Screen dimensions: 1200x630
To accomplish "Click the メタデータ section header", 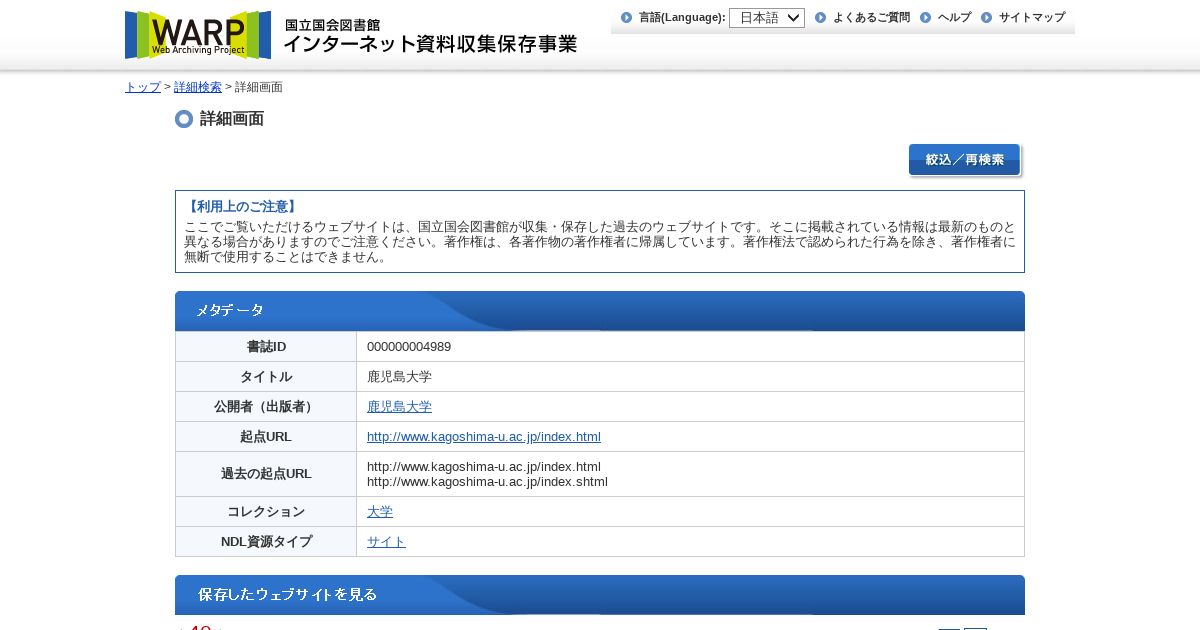I will click(600, 311).
